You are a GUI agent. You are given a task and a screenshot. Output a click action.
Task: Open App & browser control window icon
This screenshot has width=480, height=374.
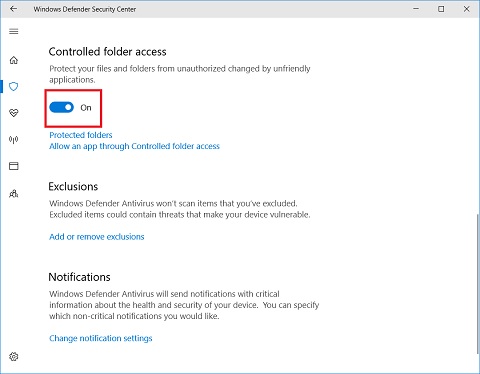click(x=14, y=166)
